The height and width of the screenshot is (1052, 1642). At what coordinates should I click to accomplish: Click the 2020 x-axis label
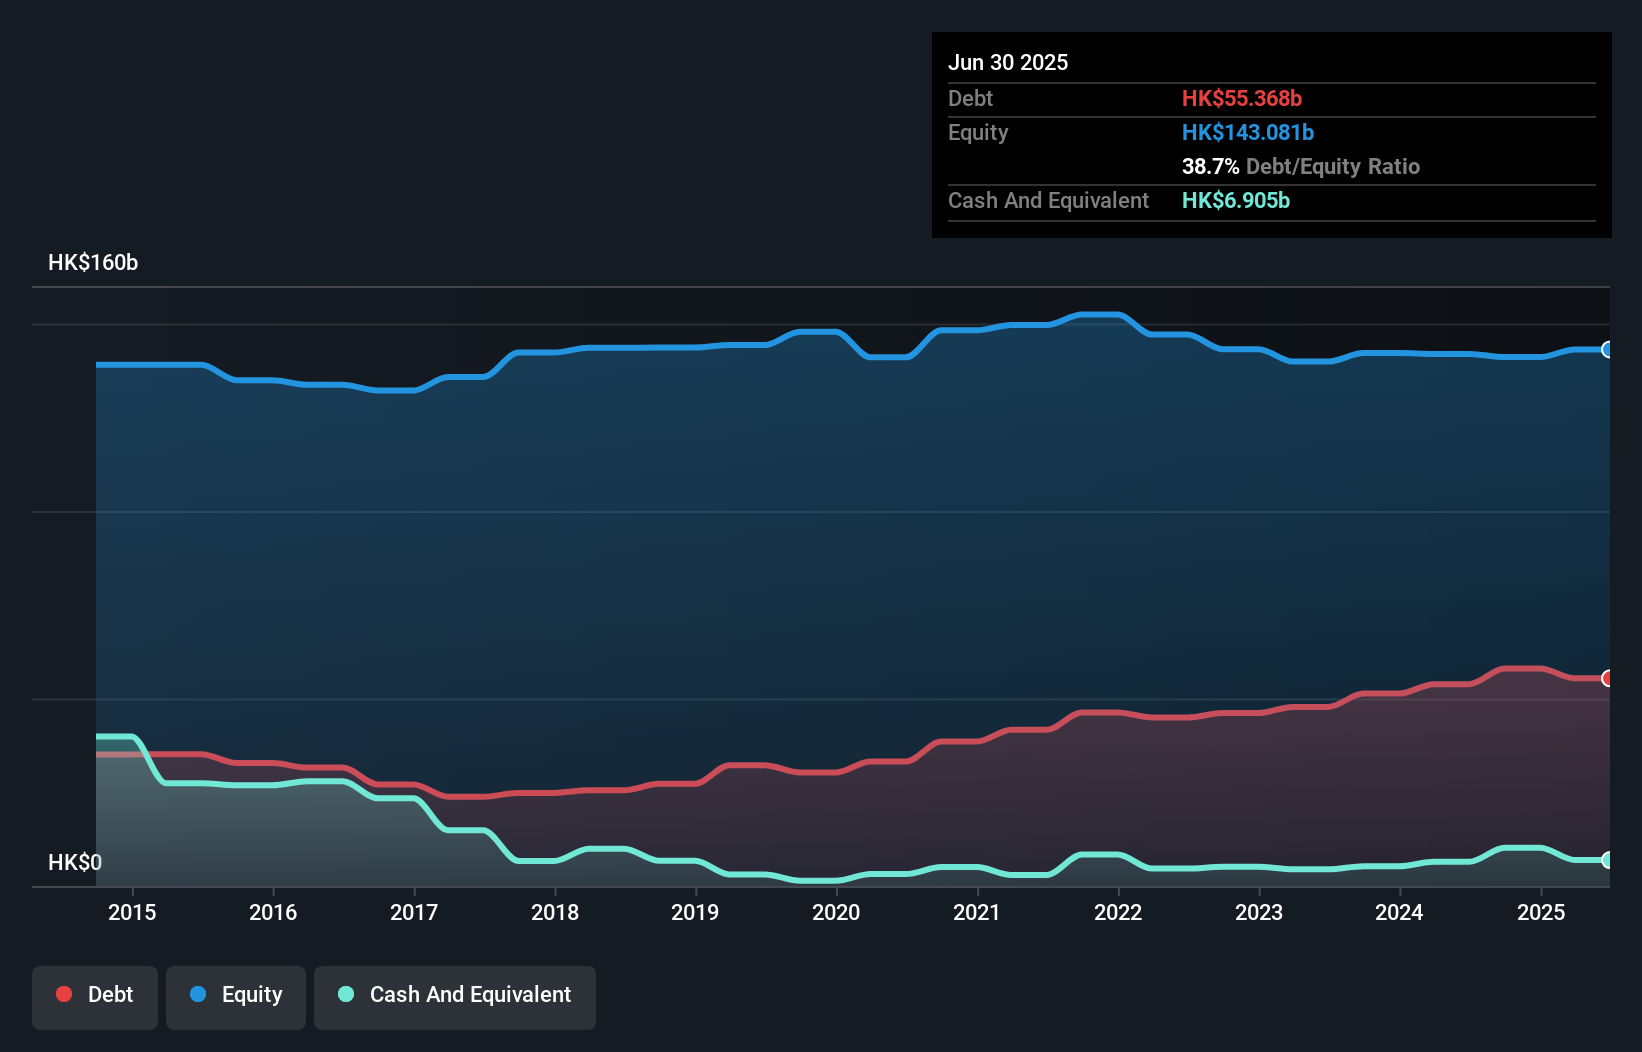tap(836, 912)
